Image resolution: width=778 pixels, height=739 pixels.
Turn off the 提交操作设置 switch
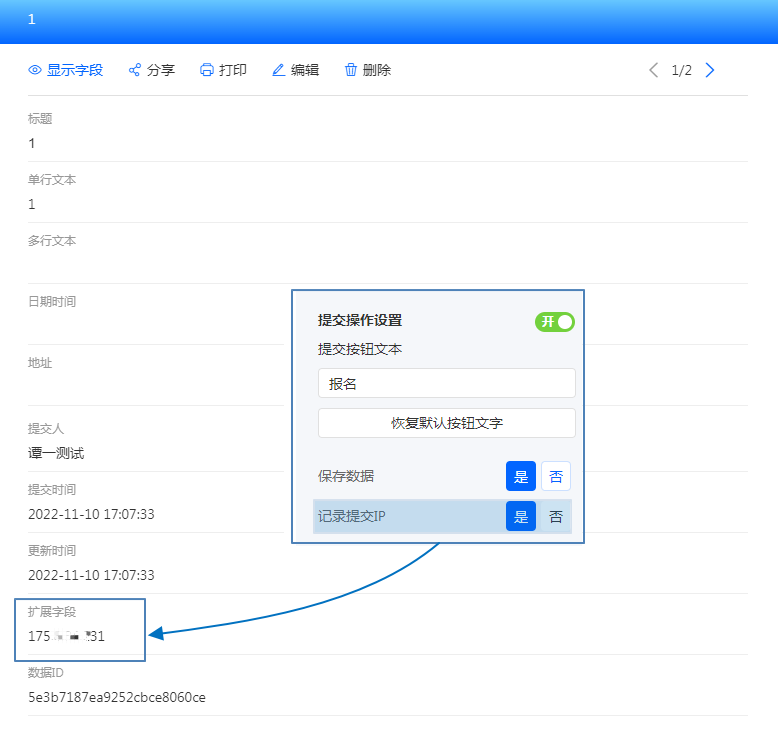tap(555, 321)
